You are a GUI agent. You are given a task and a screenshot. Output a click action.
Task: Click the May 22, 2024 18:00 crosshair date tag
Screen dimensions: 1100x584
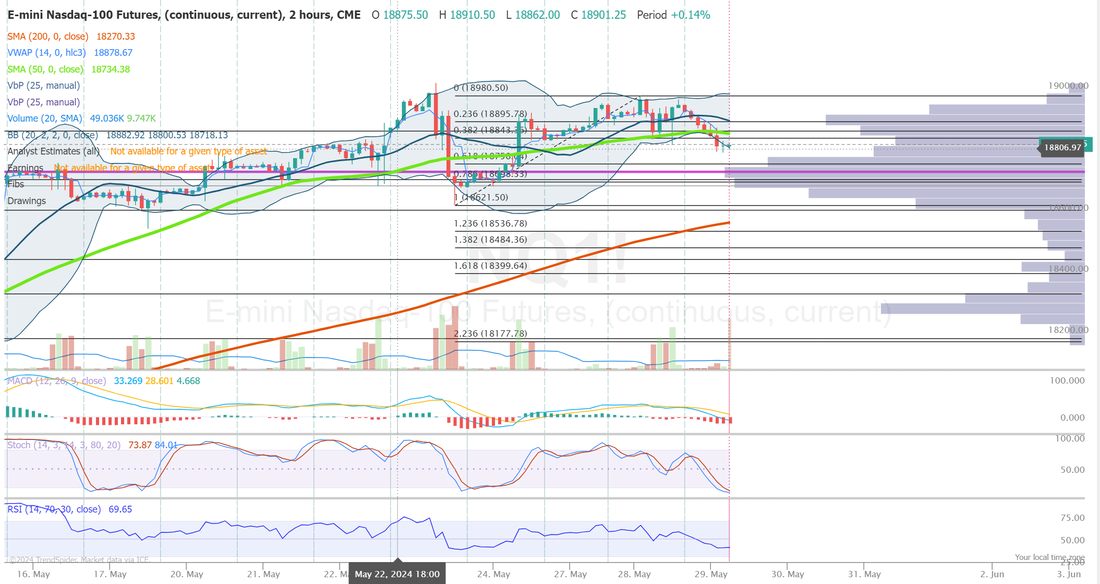pyautogui.click(x=397, y=574)
